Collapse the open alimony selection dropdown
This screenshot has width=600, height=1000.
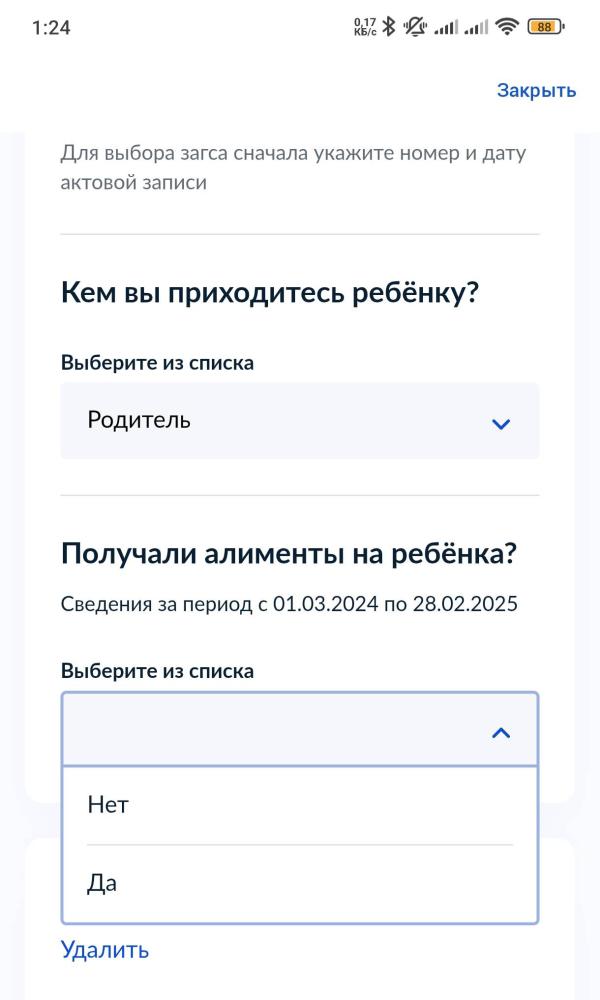pos(502,730)
